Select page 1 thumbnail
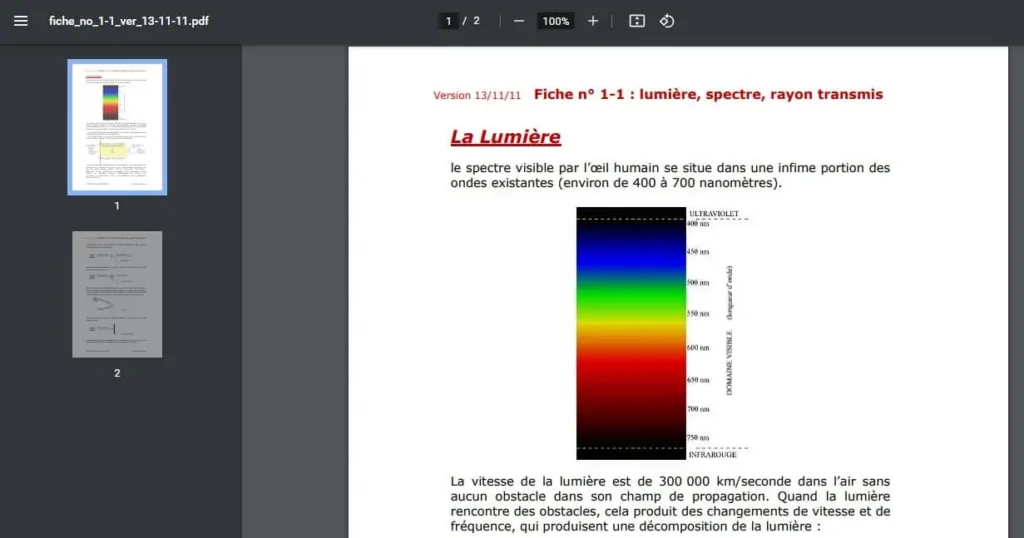 click(117, 127)
